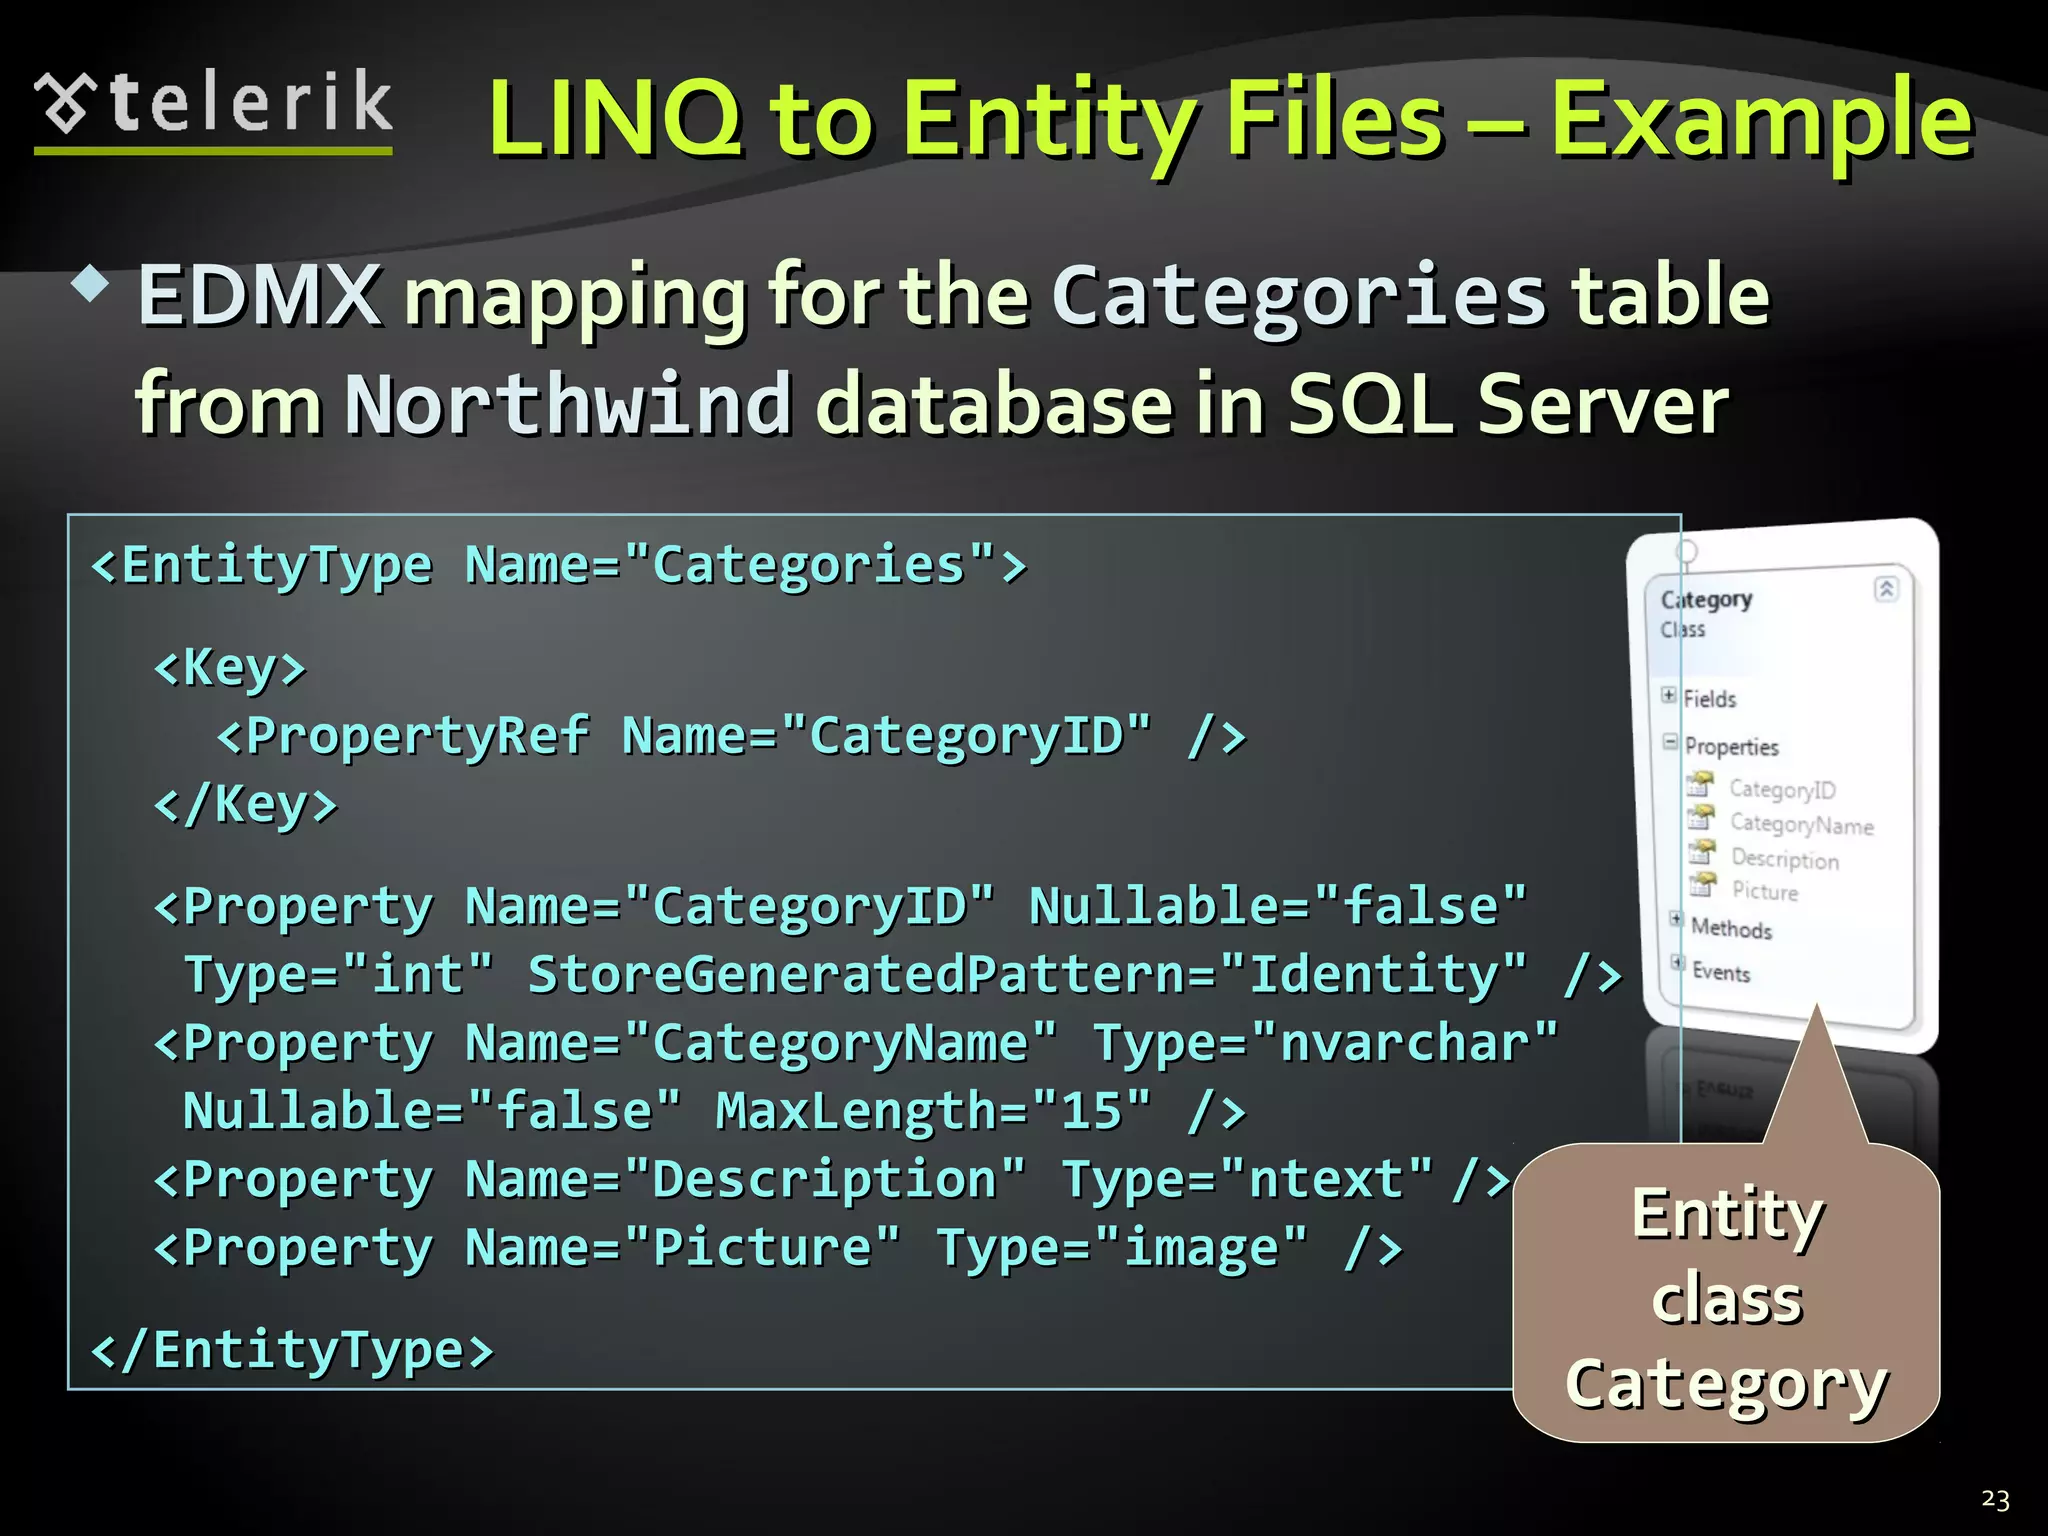Click the '<EntityType Name="Categories">' line
This screenshot has width=2048, height=1536.
click(558, 566)
